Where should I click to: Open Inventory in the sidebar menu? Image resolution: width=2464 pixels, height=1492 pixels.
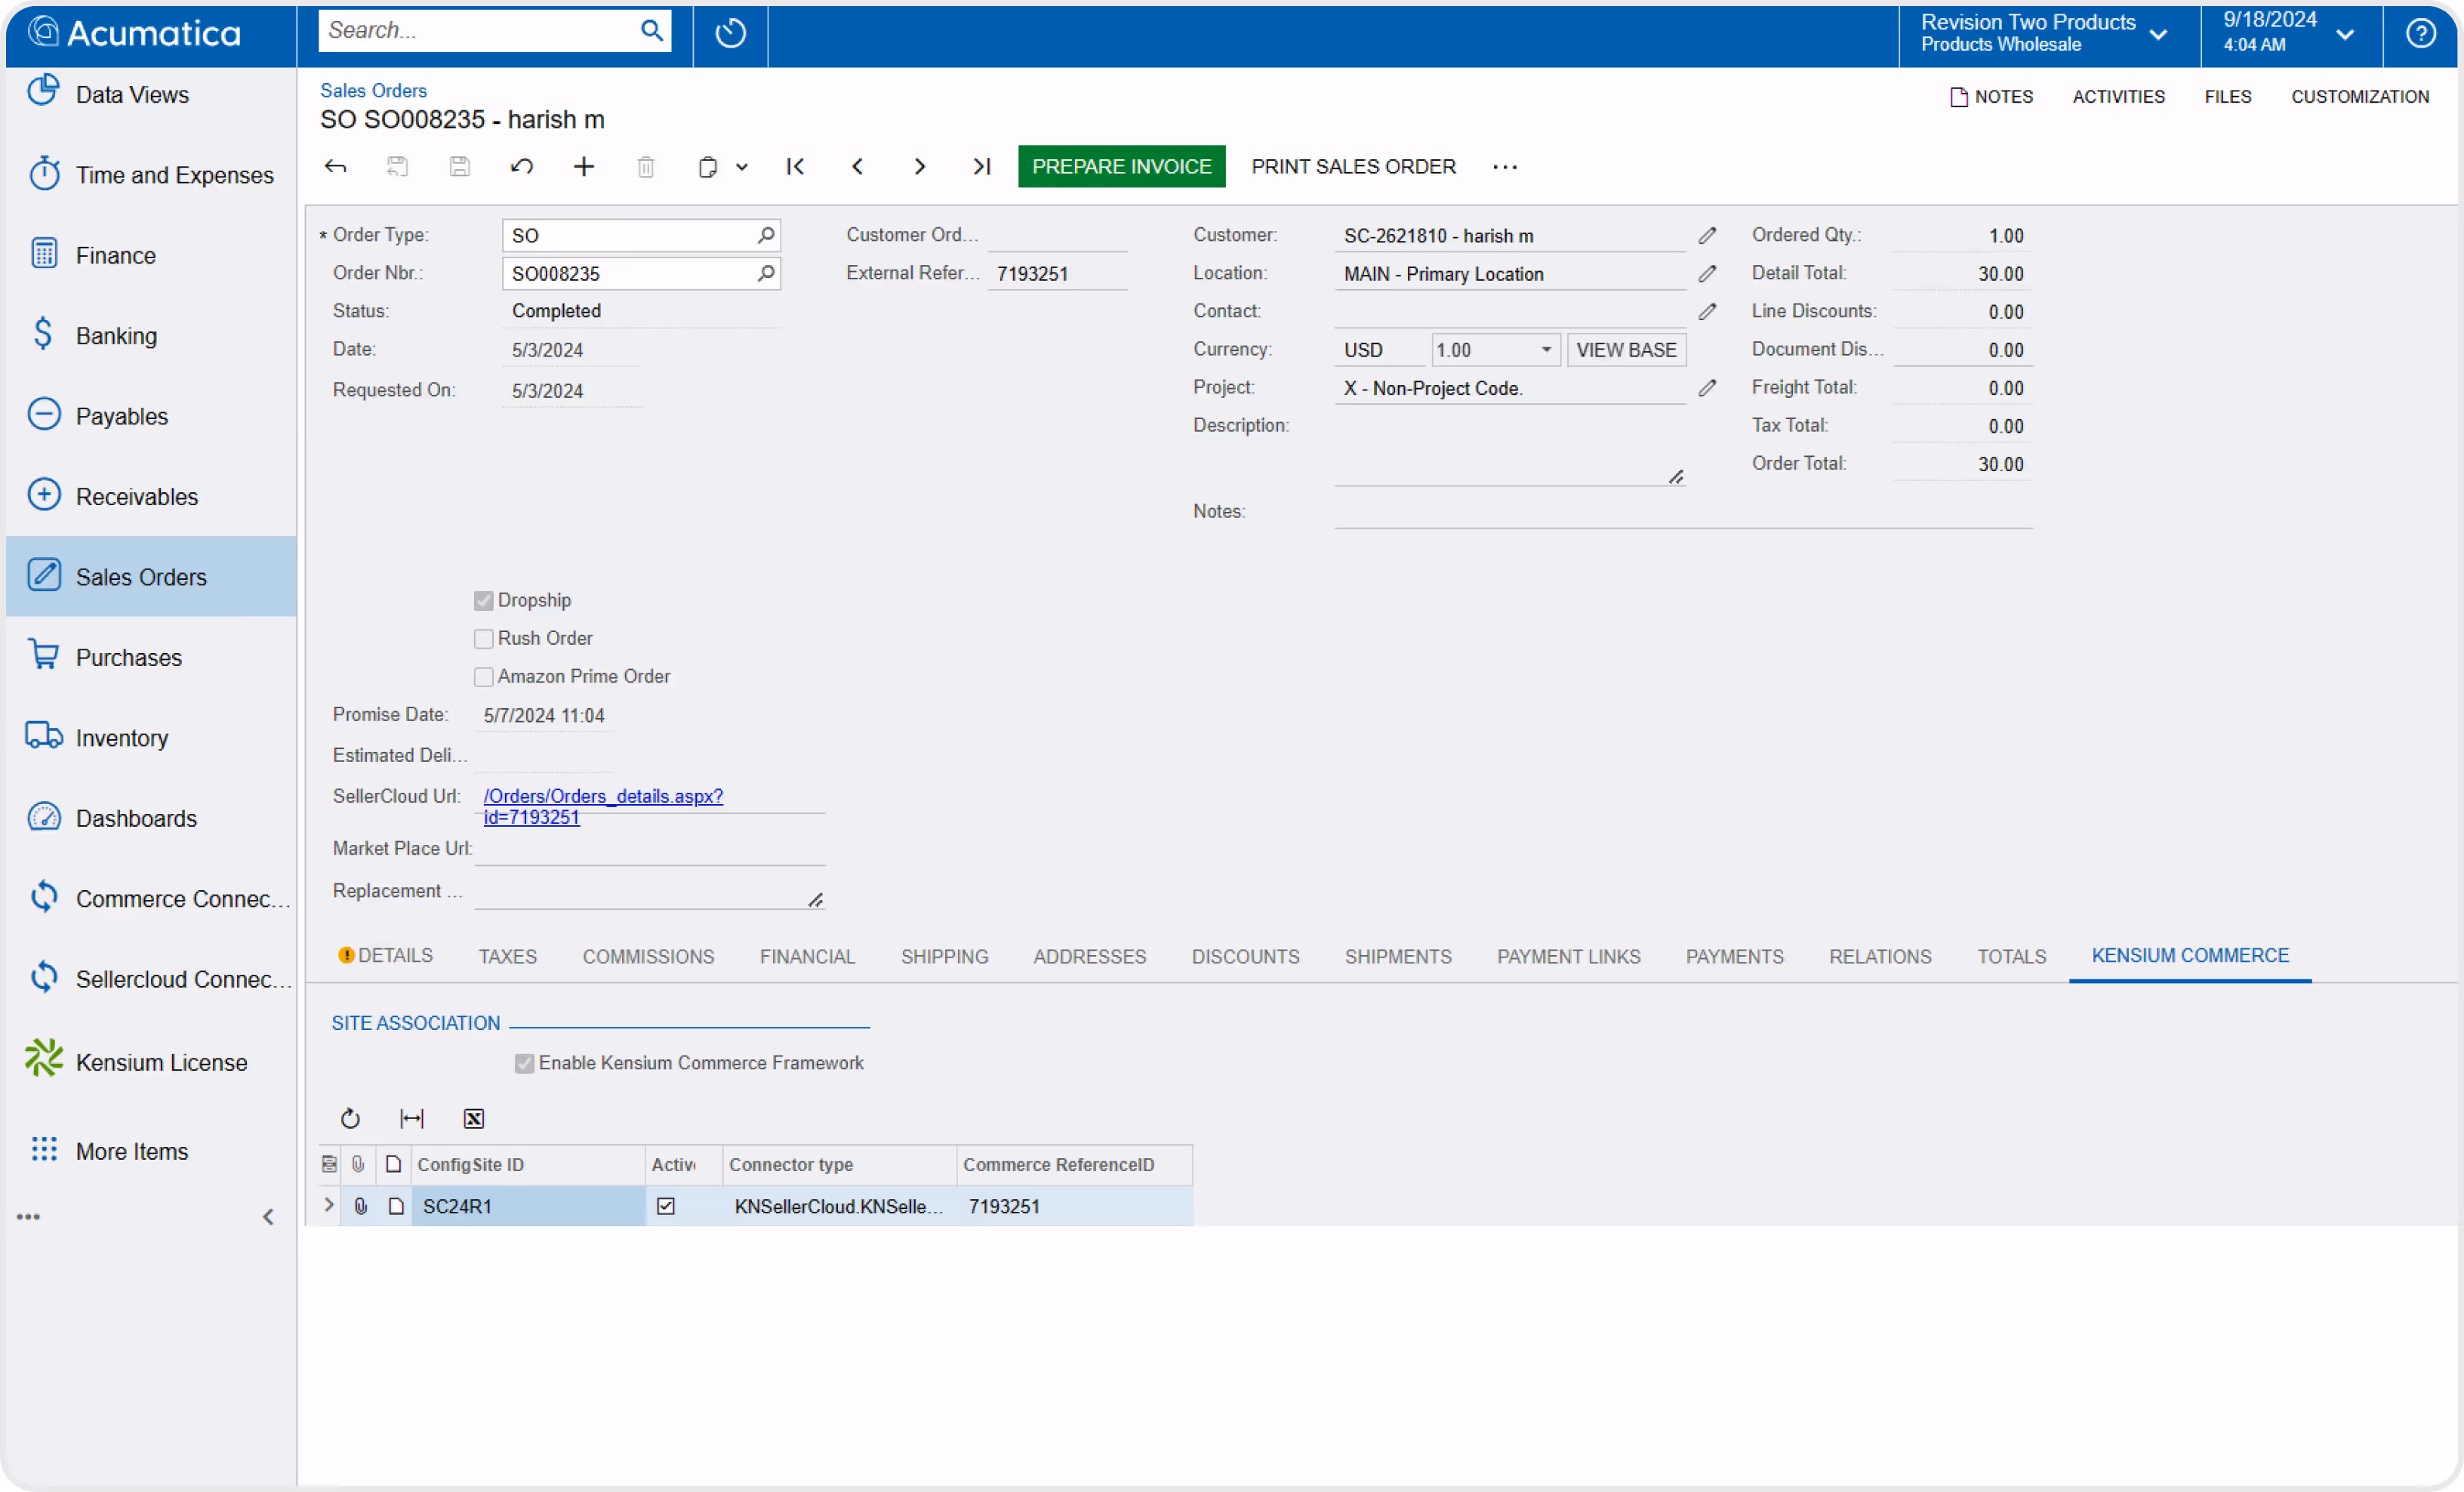tap(122, 738)
